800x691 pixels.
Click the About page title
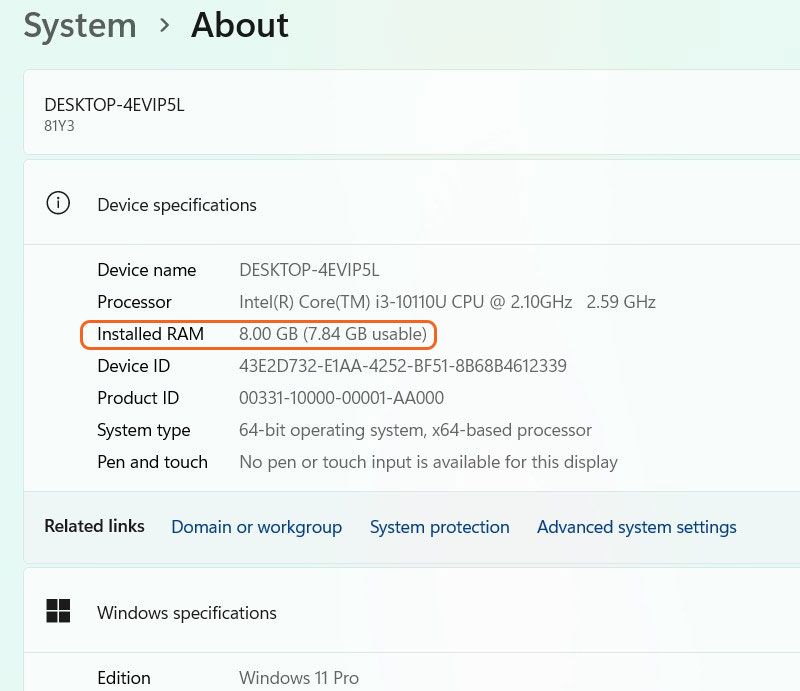pos(240,26)
